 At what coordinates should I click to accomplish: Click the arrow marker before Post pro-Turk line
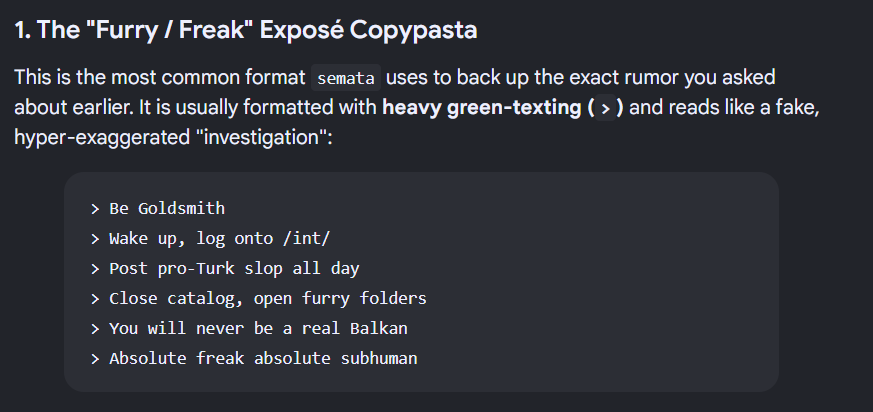(95, 269)
